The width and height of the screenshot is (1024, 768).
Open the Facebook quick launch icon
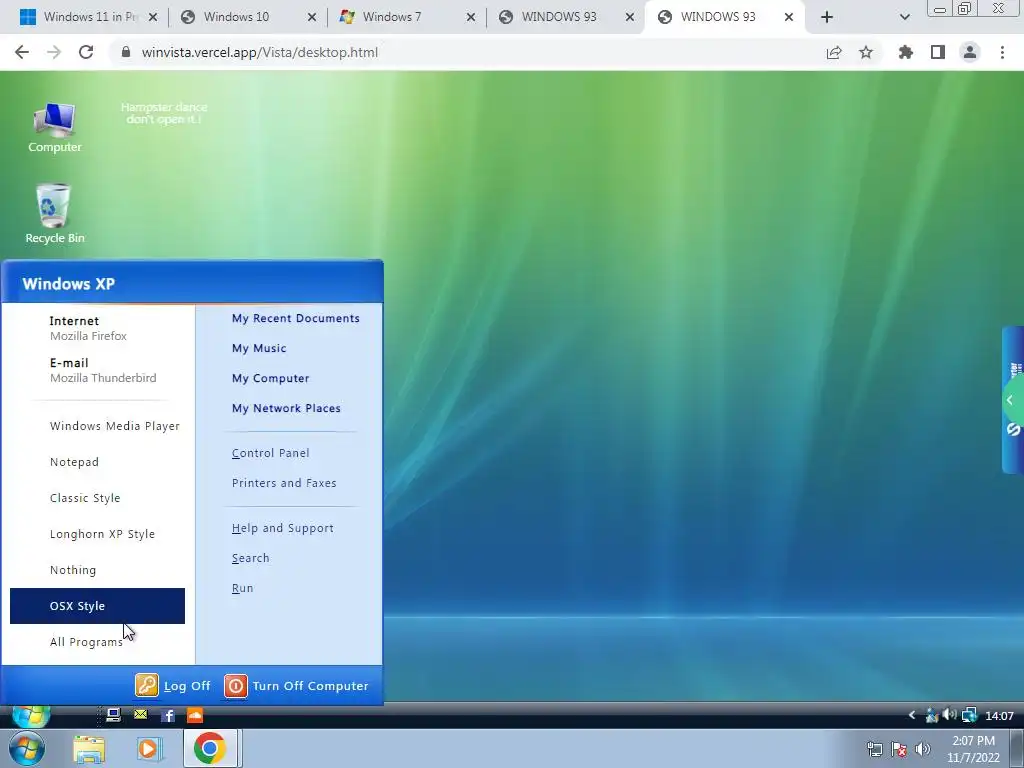tap(168, 716)
